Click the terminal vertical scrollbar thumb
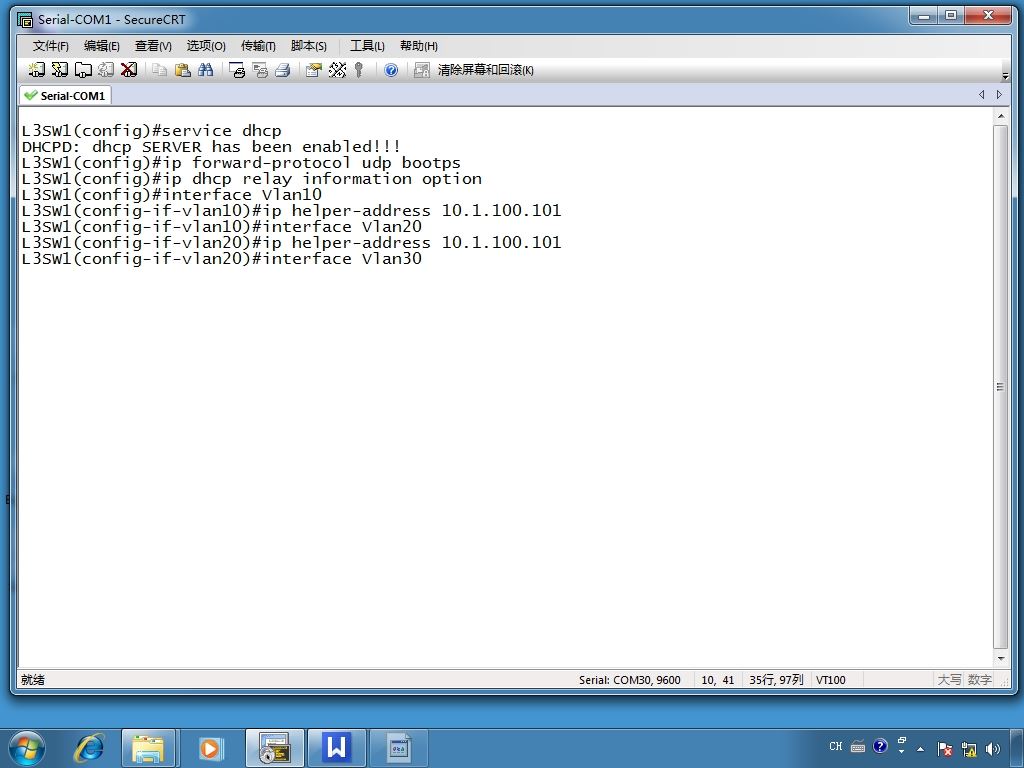The image size is (1024, 768). (x=1000, y=387)
